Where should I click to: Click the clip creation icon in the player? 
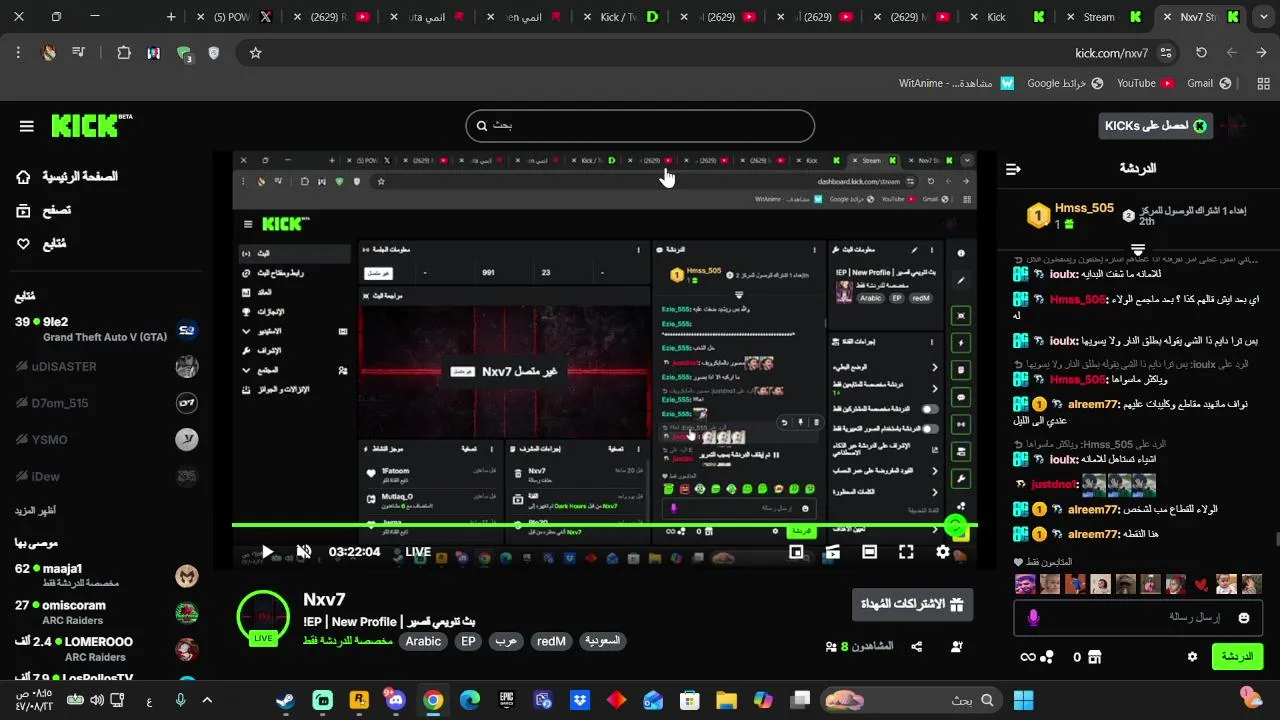(x=832, y=552)
